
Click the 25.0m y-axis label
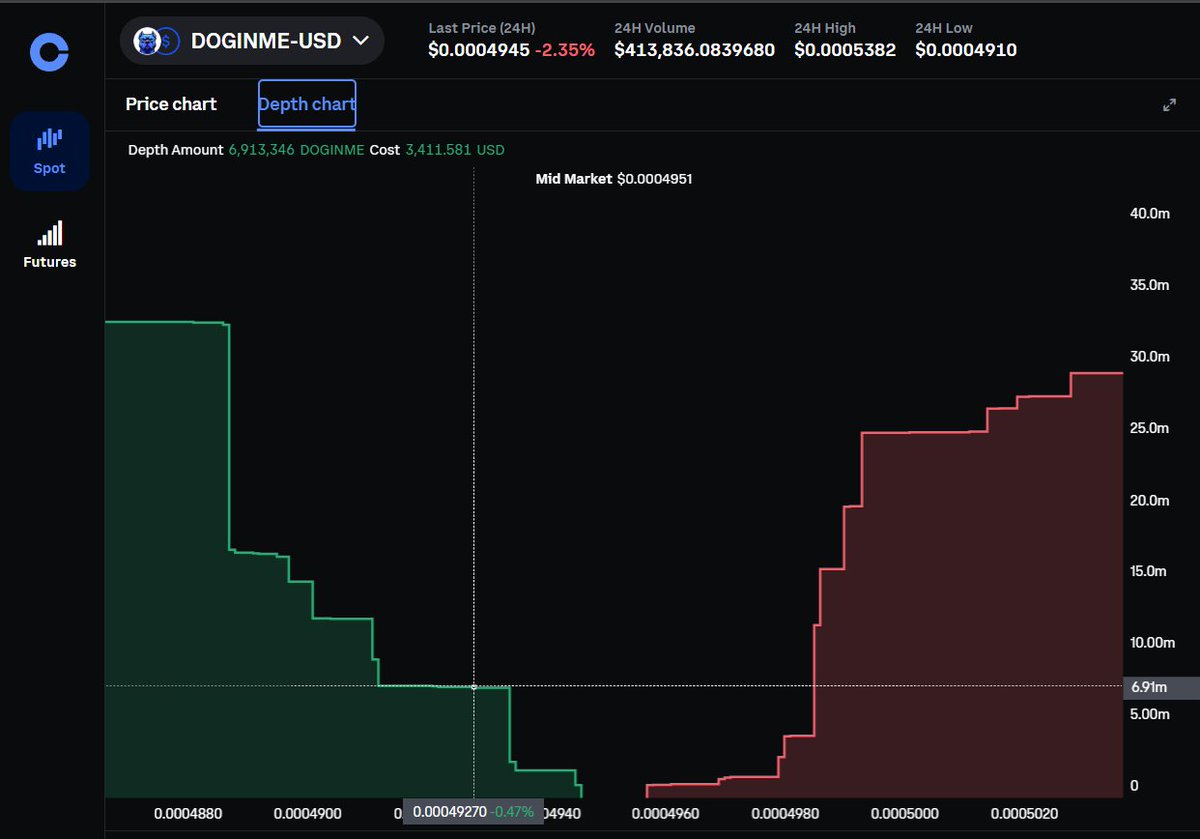tap(1148, 428)
